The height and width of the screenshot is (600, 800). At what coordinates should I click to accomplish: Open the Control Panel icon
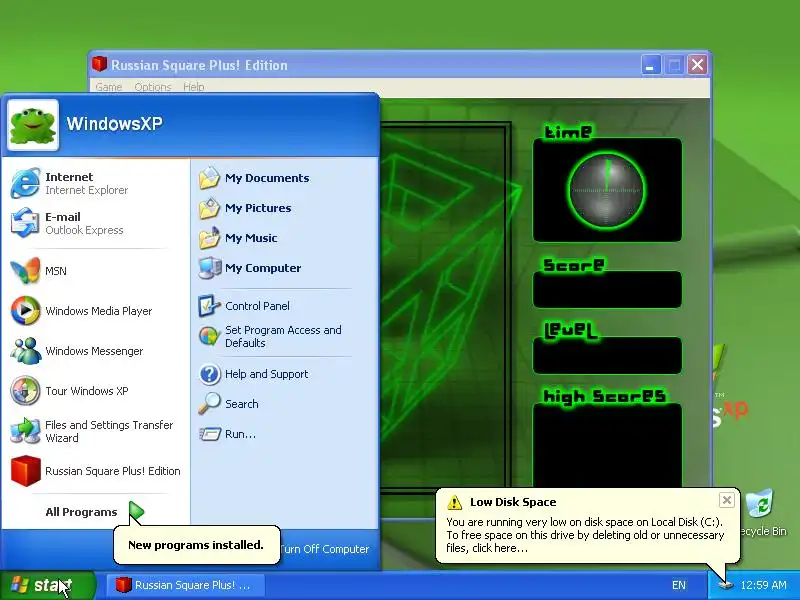[209, 306]
